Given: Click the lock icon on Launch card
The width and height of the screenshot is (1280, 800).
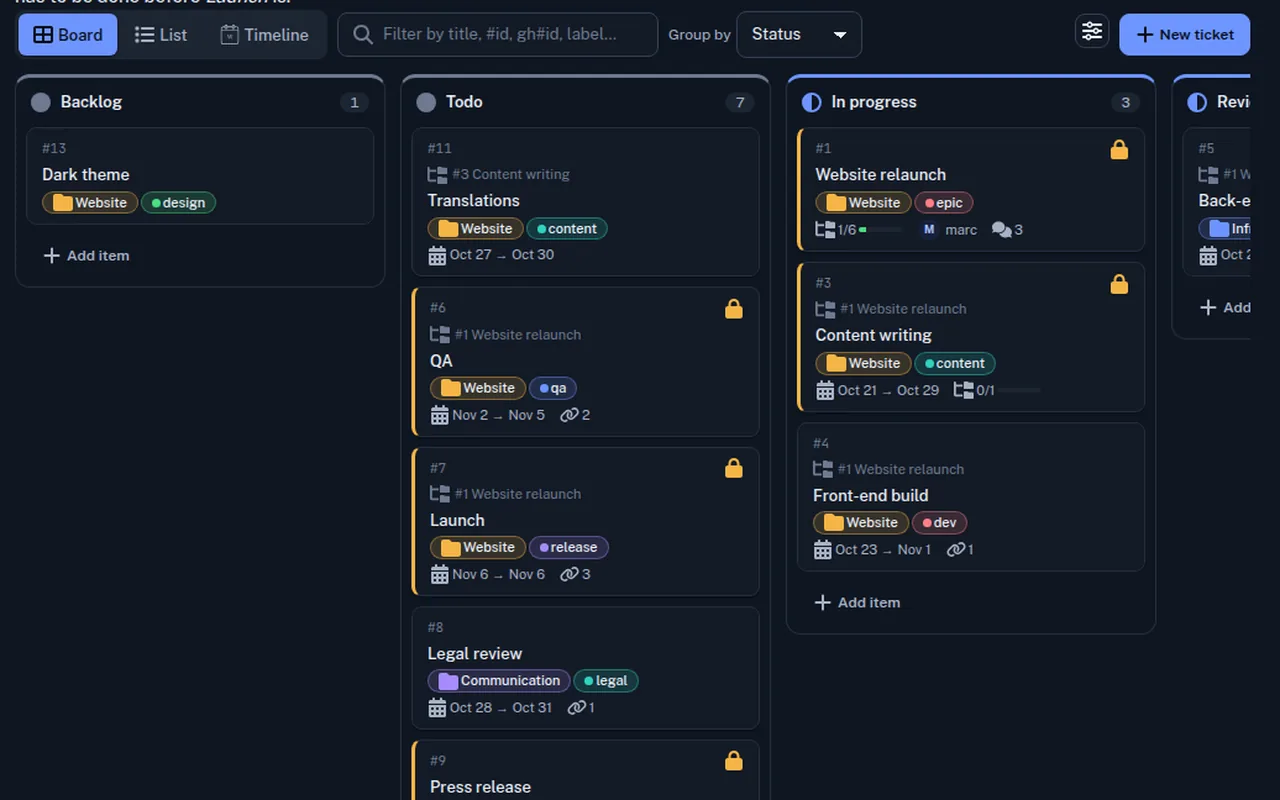Looking at the screenshot, I should tap(734, 468).
